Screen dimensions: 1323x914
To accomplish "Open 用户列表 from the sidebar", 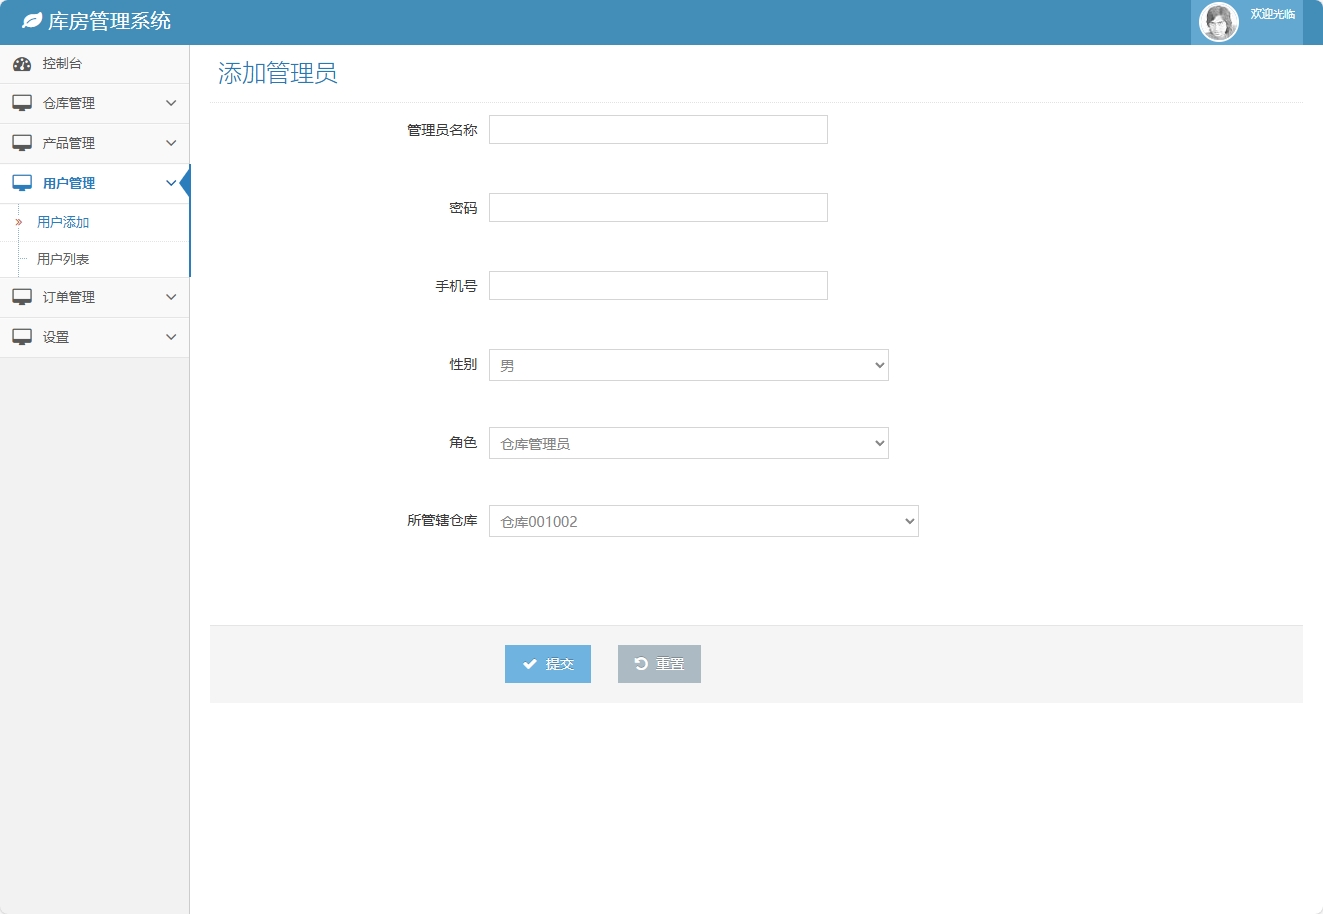I will [63, 260].
